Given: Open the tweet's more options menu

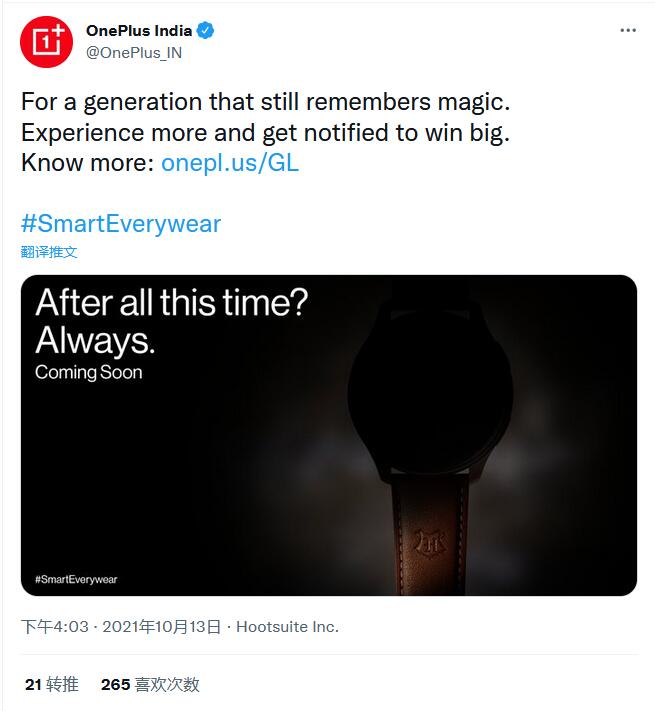Looking at the screenshot, I should click(x=627, y=31).
